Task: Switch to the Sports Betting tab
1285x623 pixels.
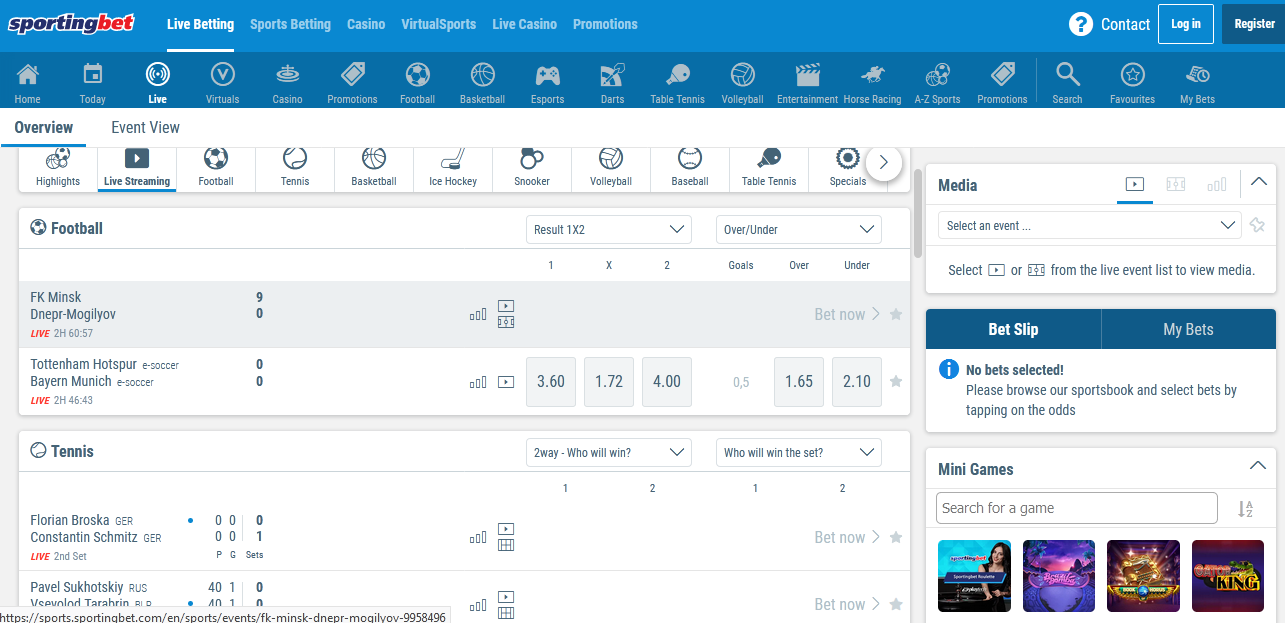Action: [290, 24]
